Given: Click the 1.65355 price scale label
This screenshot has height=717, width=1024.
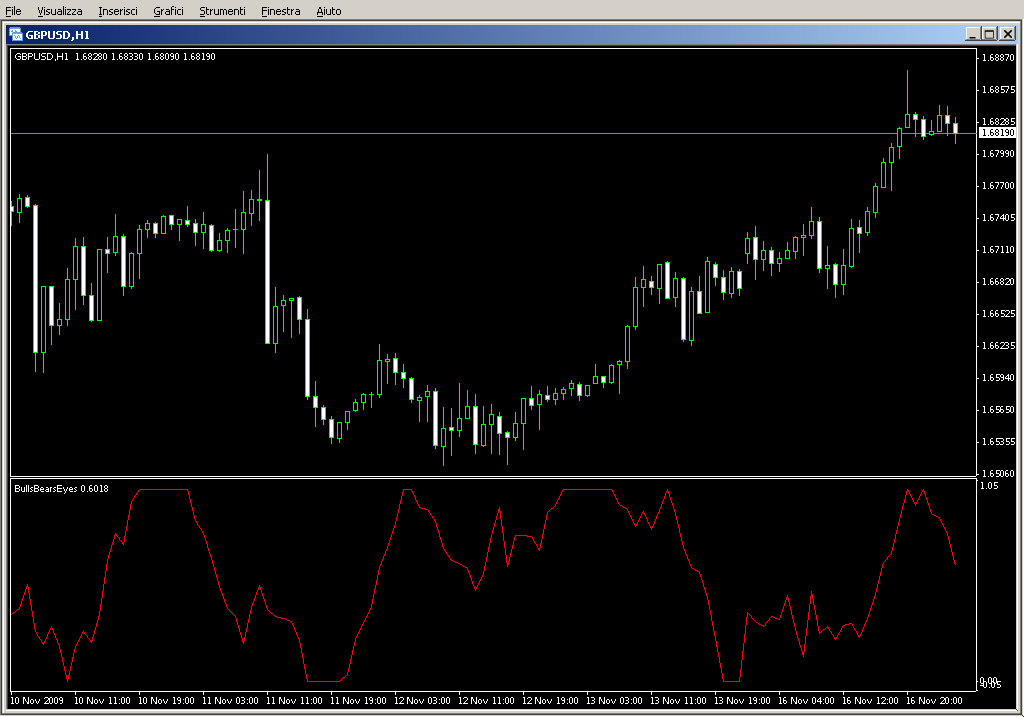Looking at the screenshot, I should pyautogui.click(x=999, y=441).
